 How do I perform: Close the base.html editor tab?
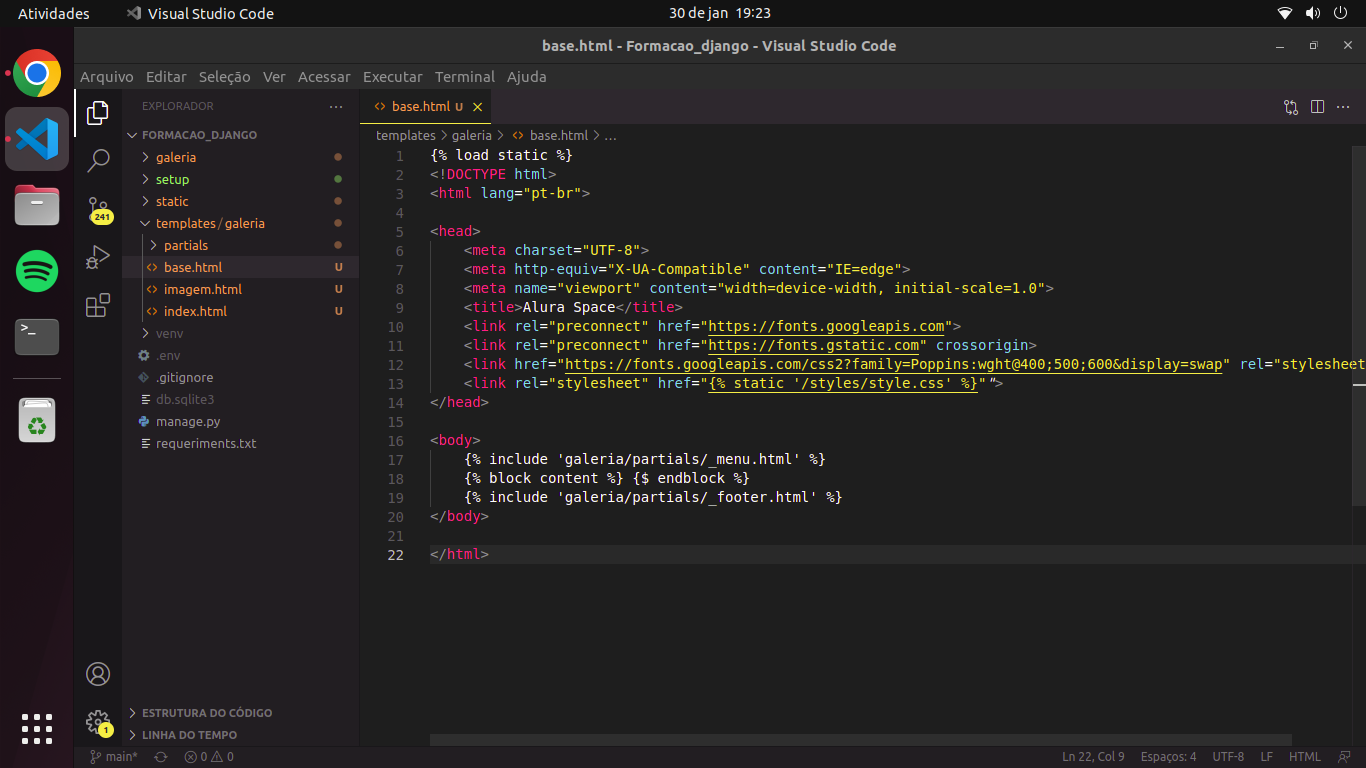pyautogui.click(x=478, y=107)
